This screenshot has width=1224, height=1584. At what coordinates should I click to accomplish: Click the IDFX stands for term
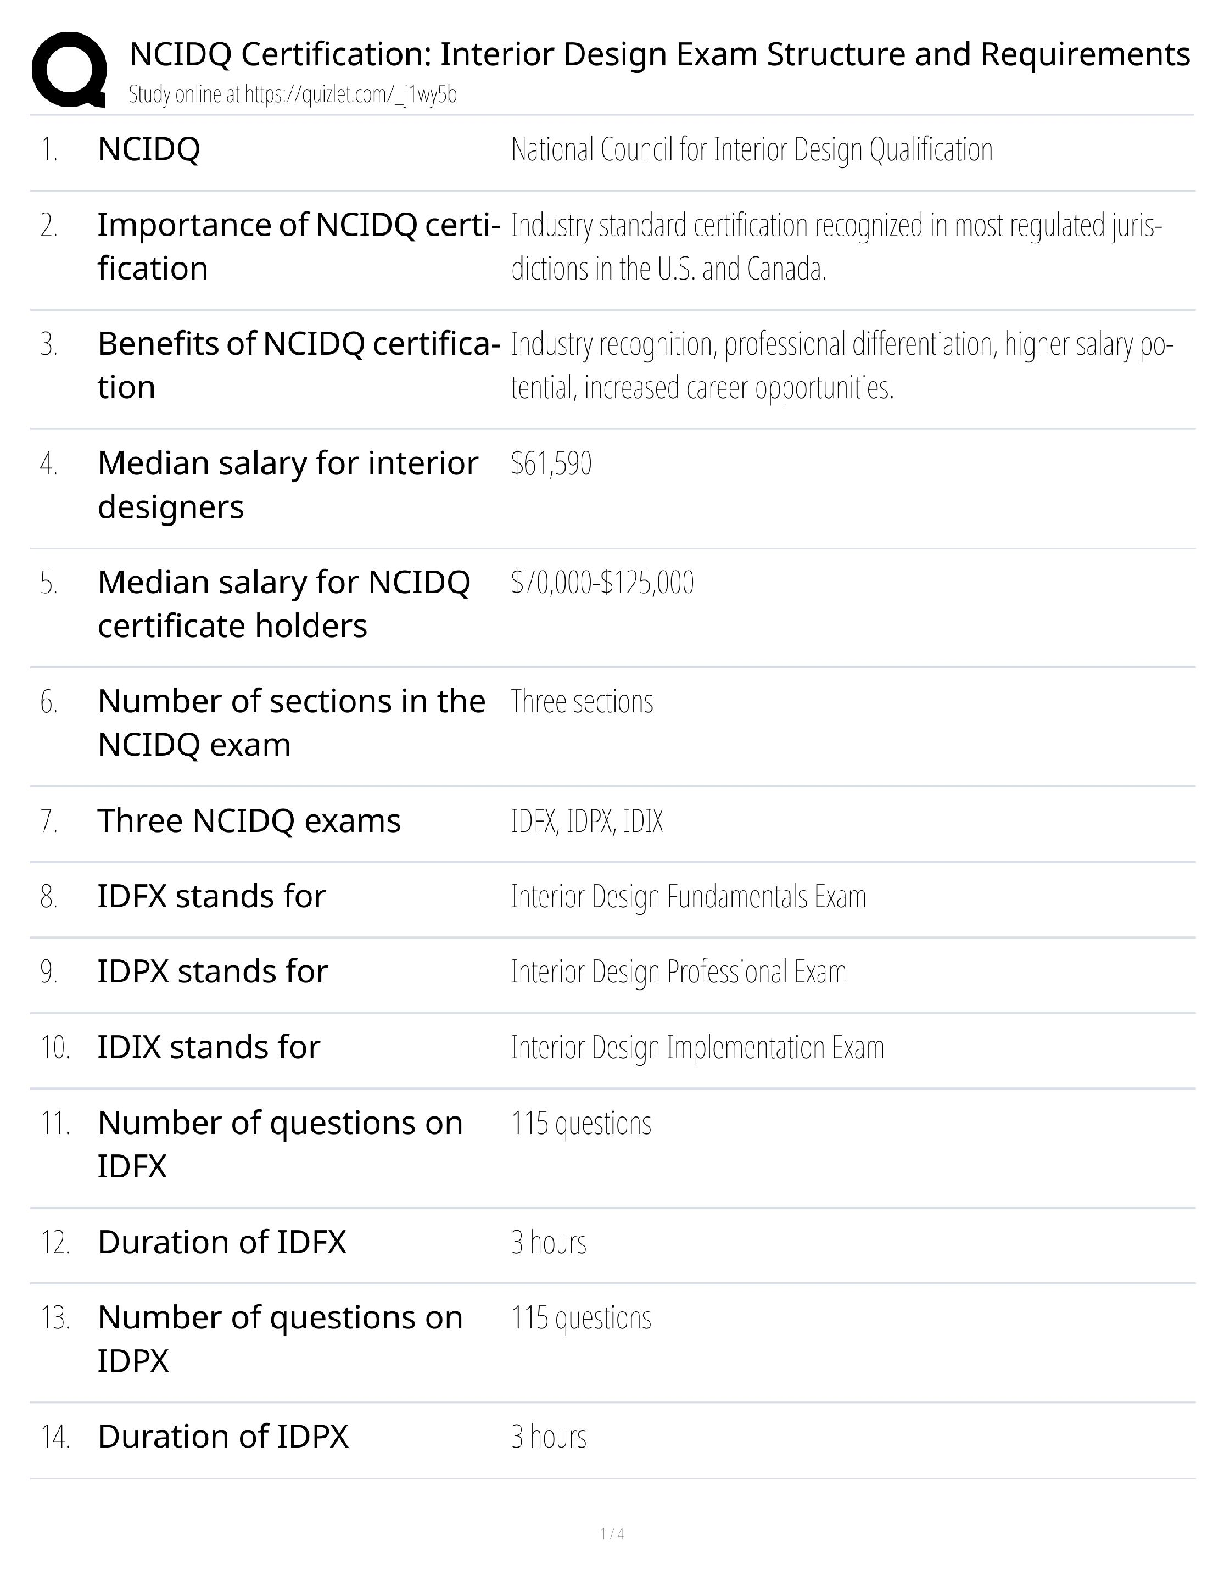(x=211, y=896)
